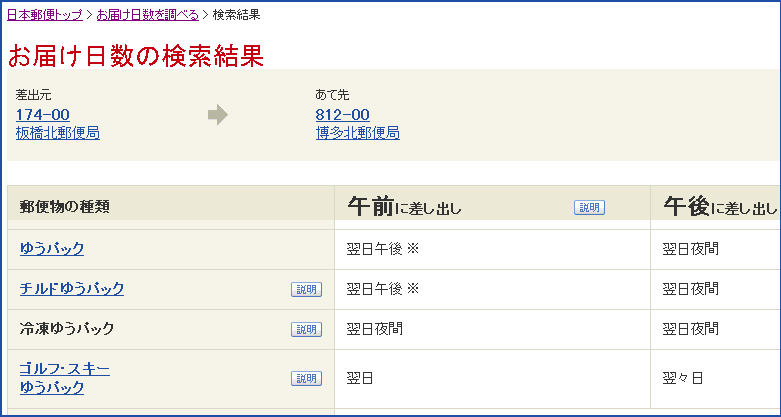Select 翌々日 cell in ゴルフ・スキー row
This screenshot has width=781, height=417.
click(715, 379)
